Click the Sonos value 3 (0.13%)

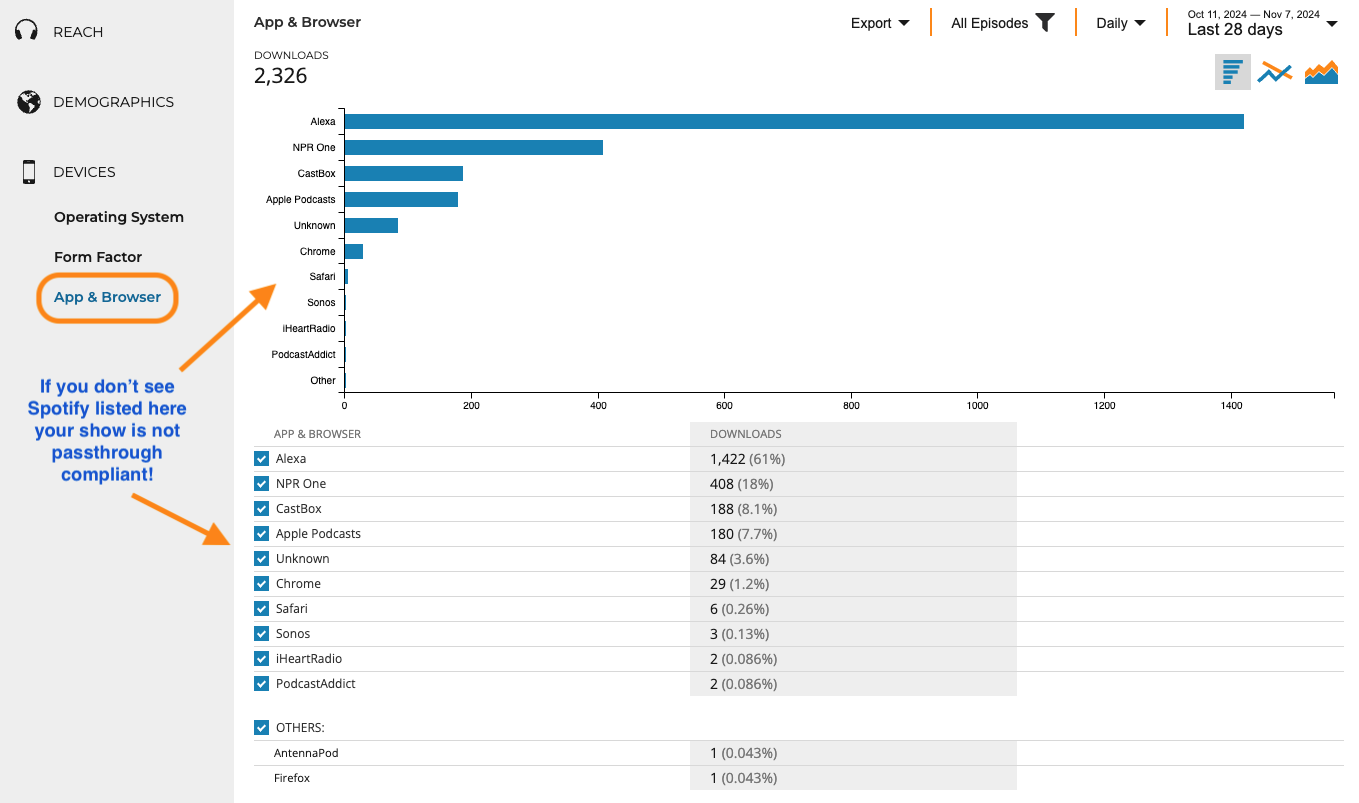pyautogui.click(x=742, y=634)
